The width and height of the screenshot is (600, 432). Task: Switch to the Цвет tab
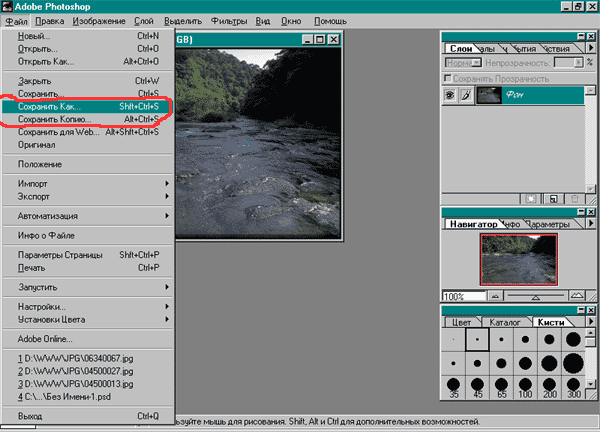463,322
